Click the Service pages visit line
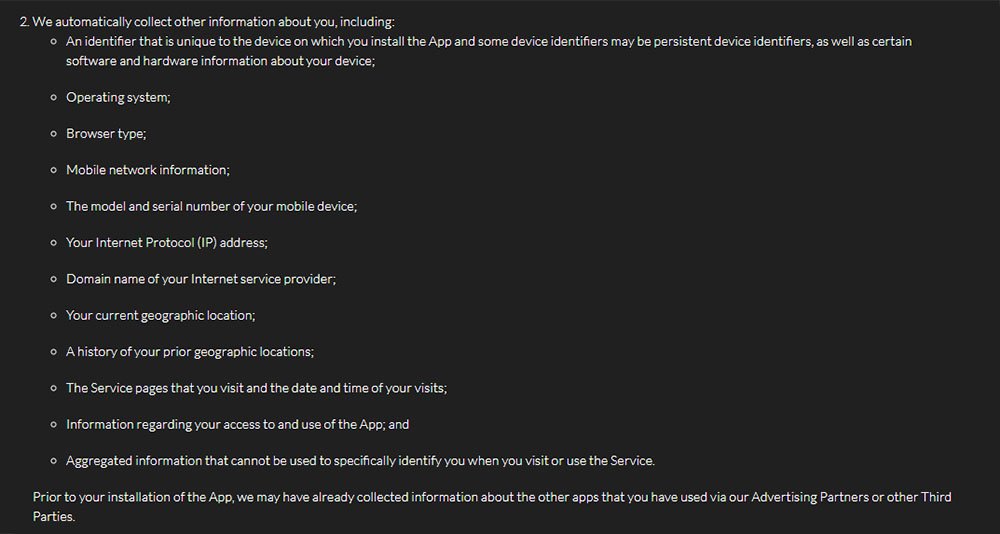The height and width of the screenshot is (534, 1000). pos(256,388)
